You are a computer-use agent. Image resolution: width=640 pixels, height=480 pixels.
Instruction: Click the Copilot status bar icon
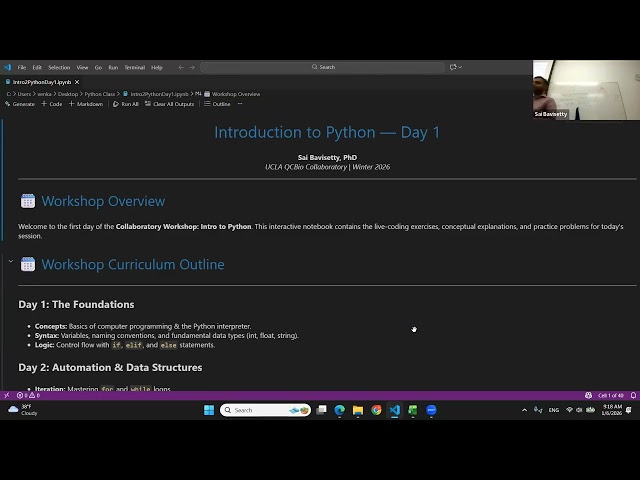point(588,395)
